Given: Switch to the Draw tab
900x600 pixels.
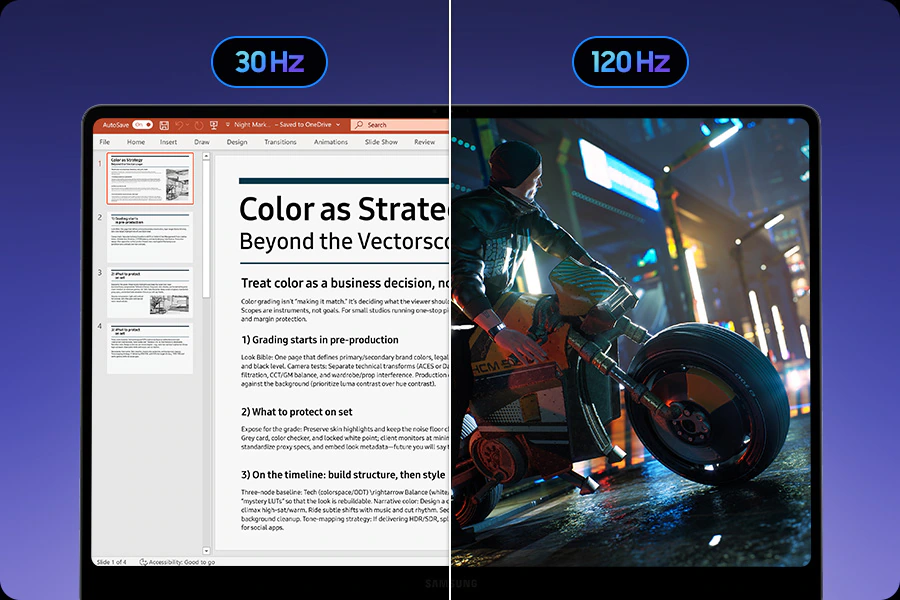Looking at the screenshot, I should click(x=201, y=142).
